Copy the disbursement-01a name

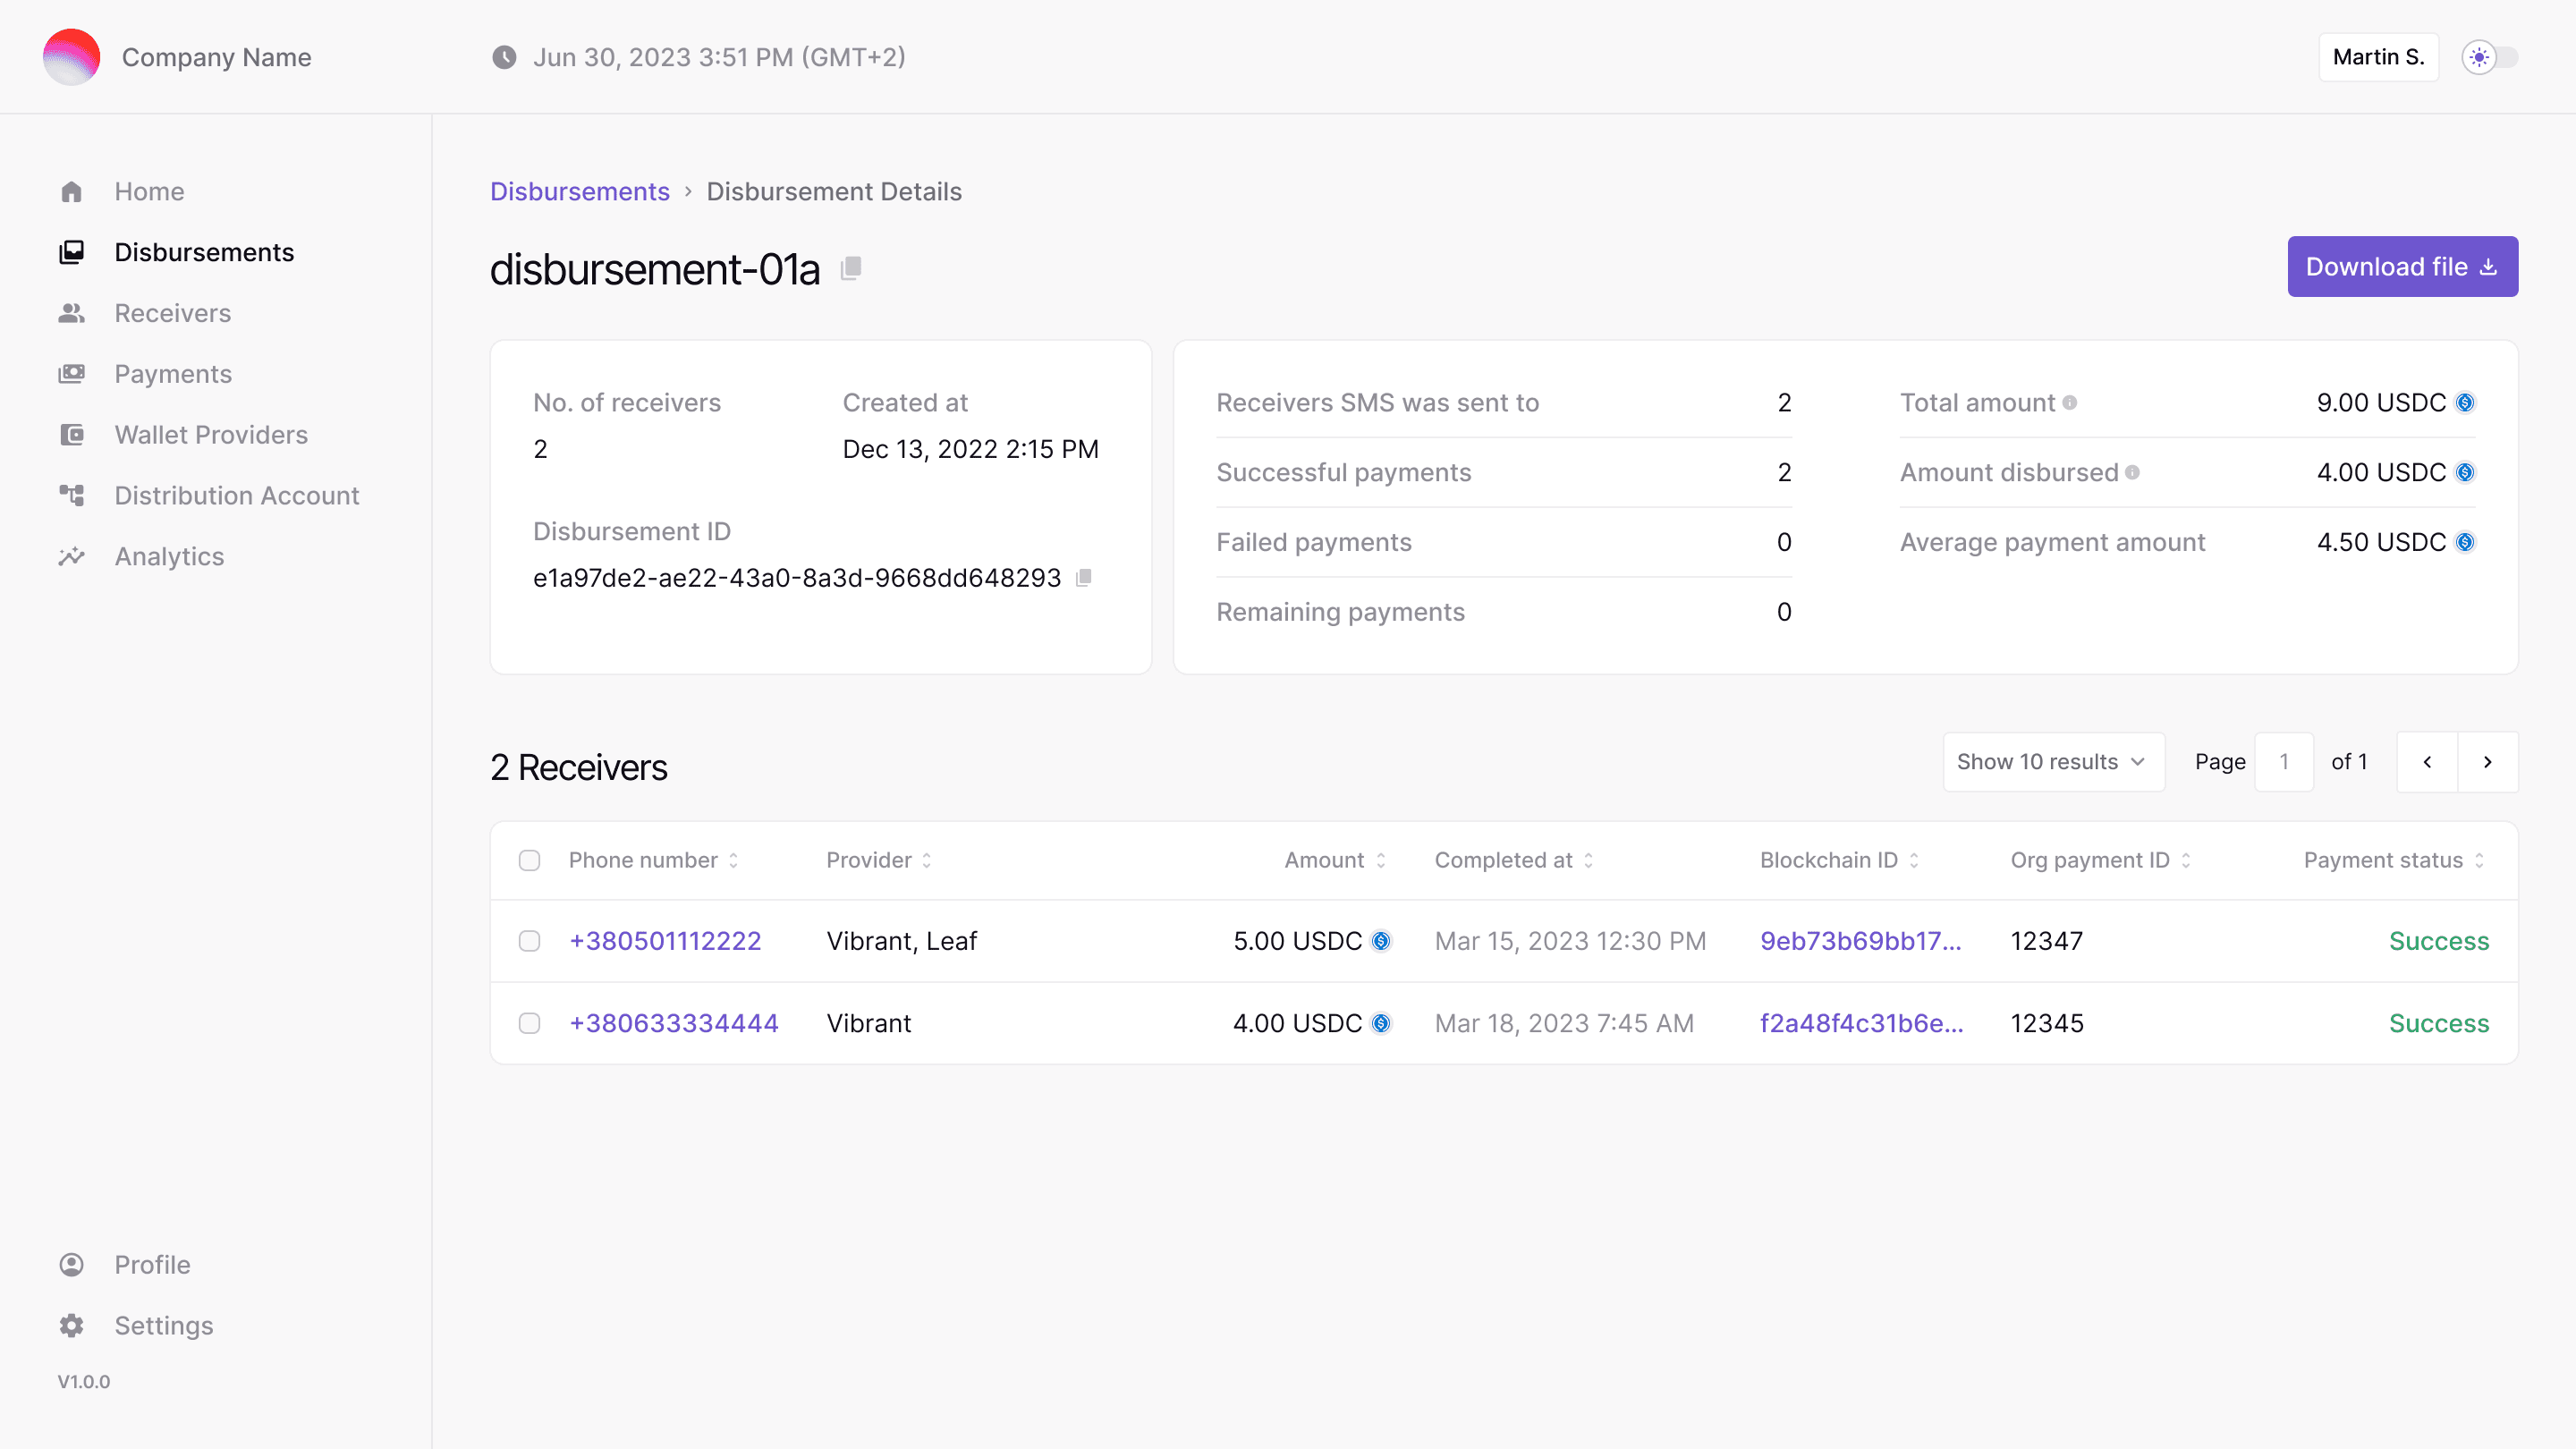click(851, 268)
